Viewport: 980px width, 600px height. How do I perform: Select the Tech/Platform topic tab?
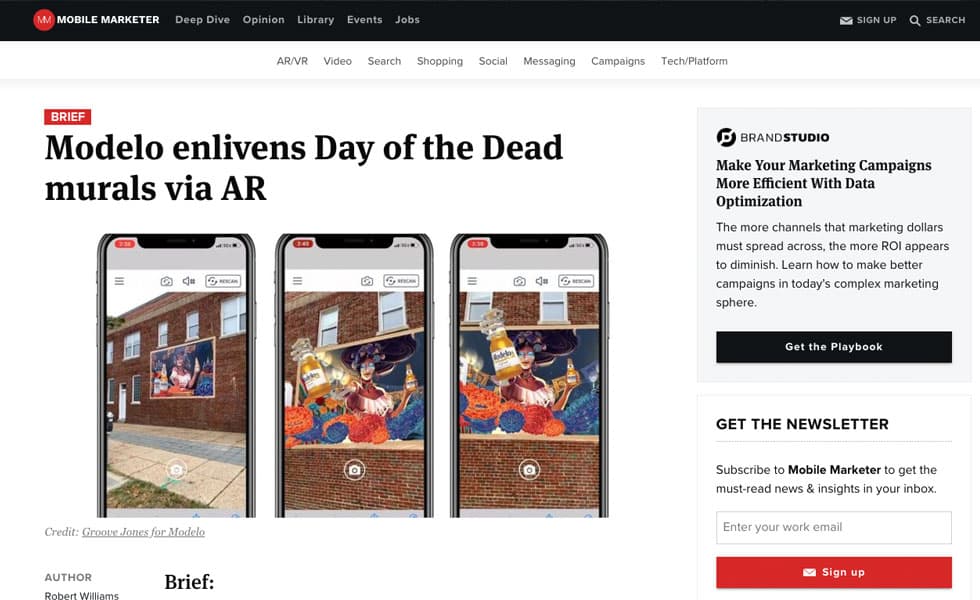pyautogui.click(x=694, y=61)
